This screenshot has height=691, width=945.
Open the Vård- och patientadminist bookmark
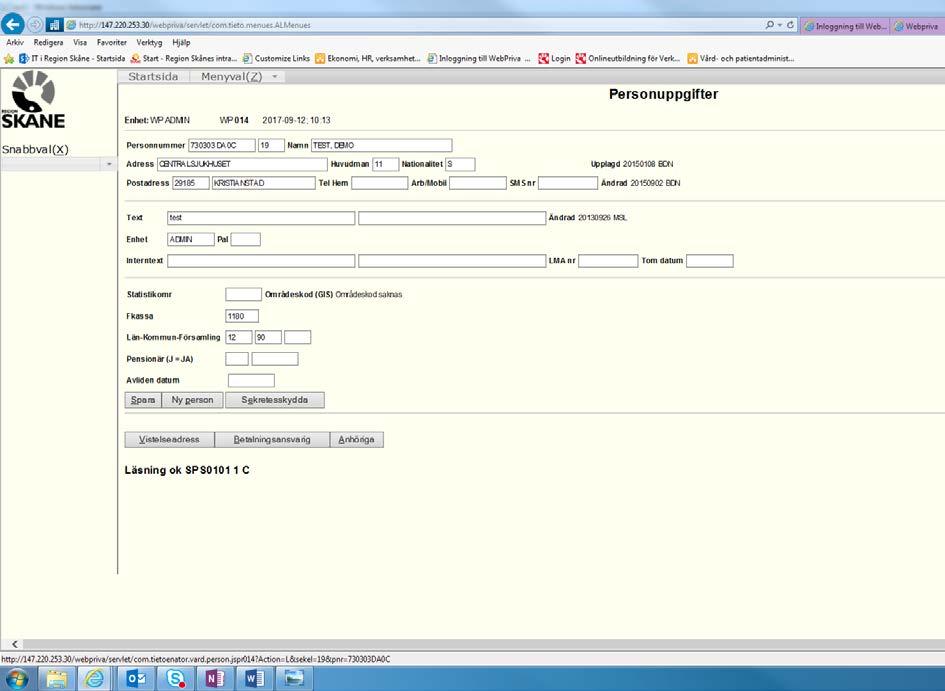pyautogui.click(x=741, y=58)
